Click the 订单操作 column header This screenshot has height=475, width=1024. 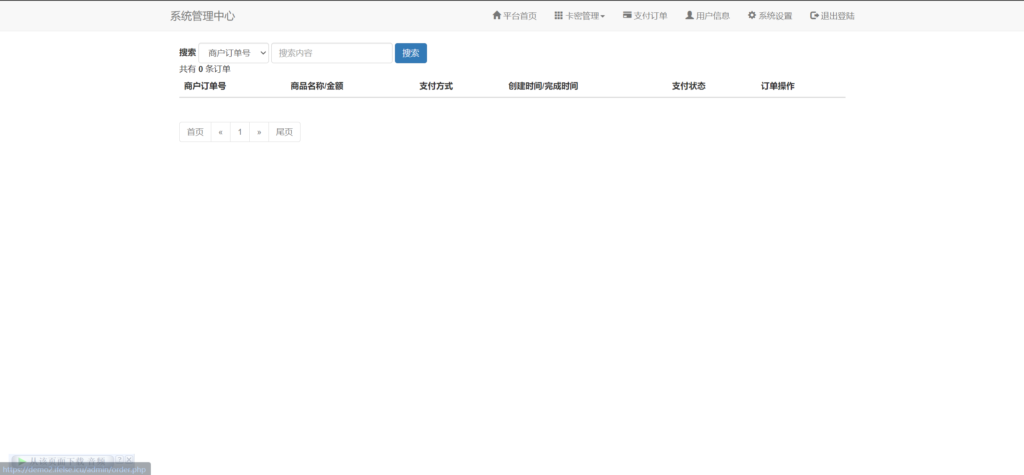point(778,86)
